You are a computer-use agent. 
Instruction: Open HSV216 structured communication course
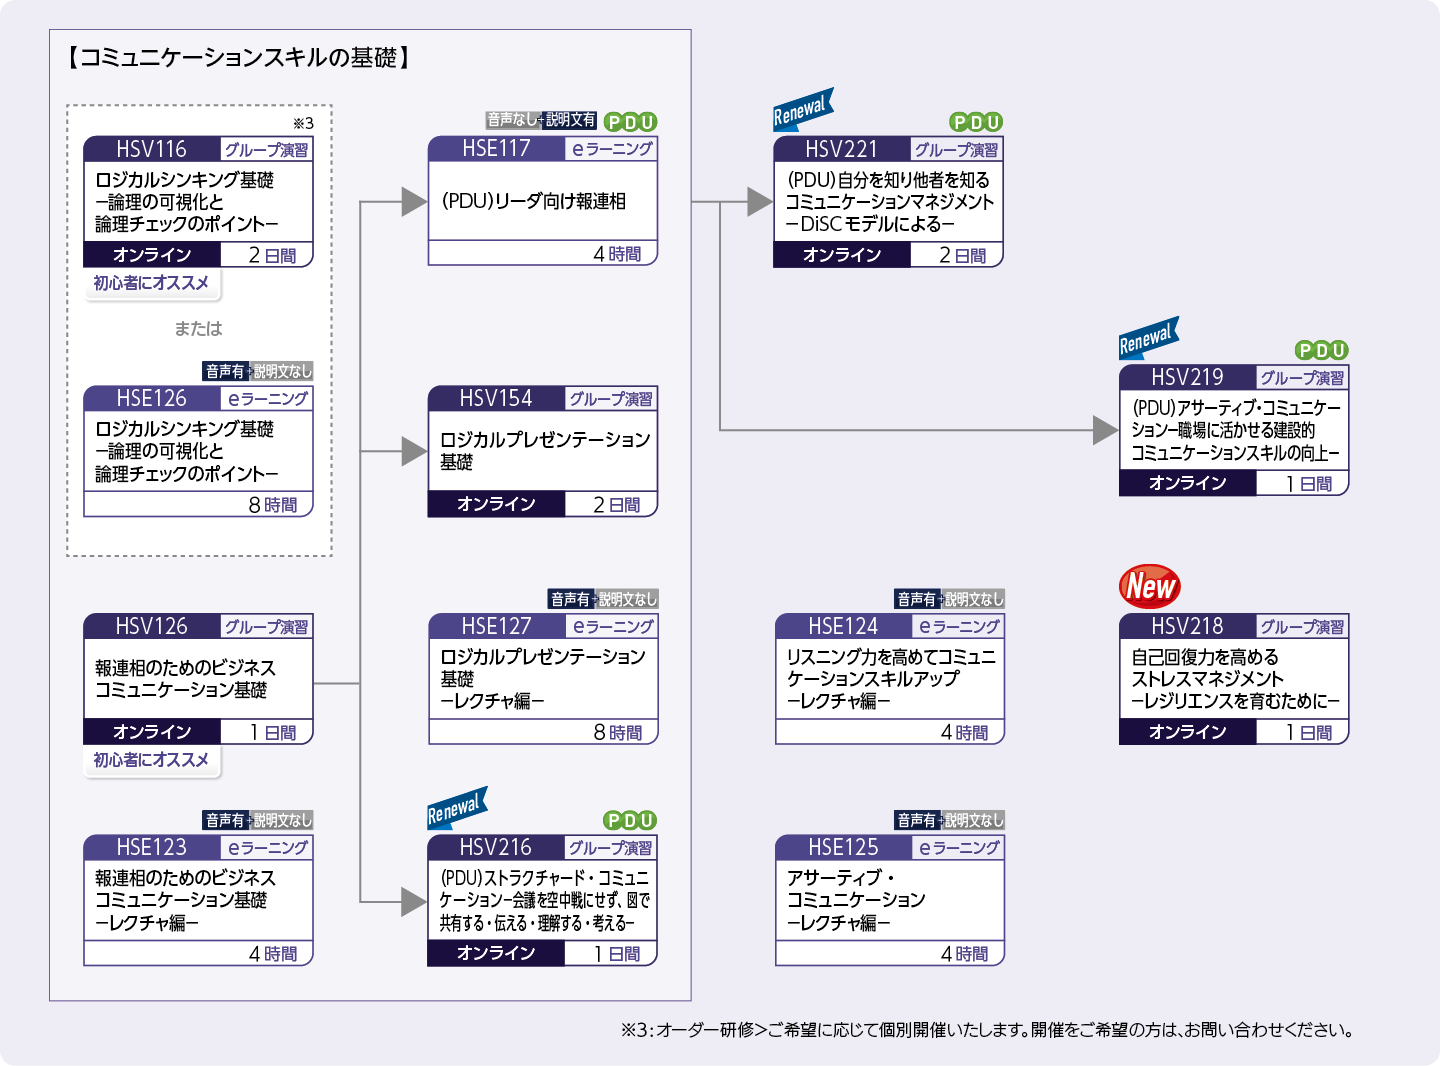(x=543, y=900)
